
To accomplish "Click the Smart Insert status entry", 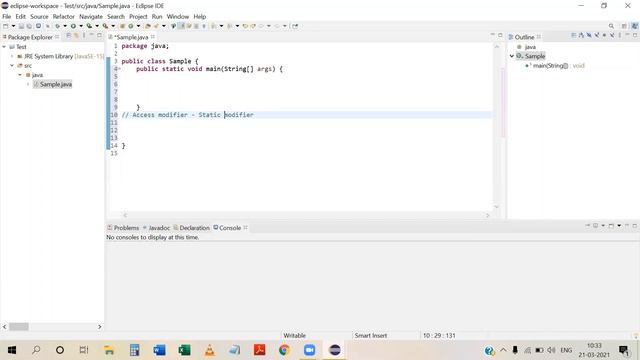I will [371, 336].
